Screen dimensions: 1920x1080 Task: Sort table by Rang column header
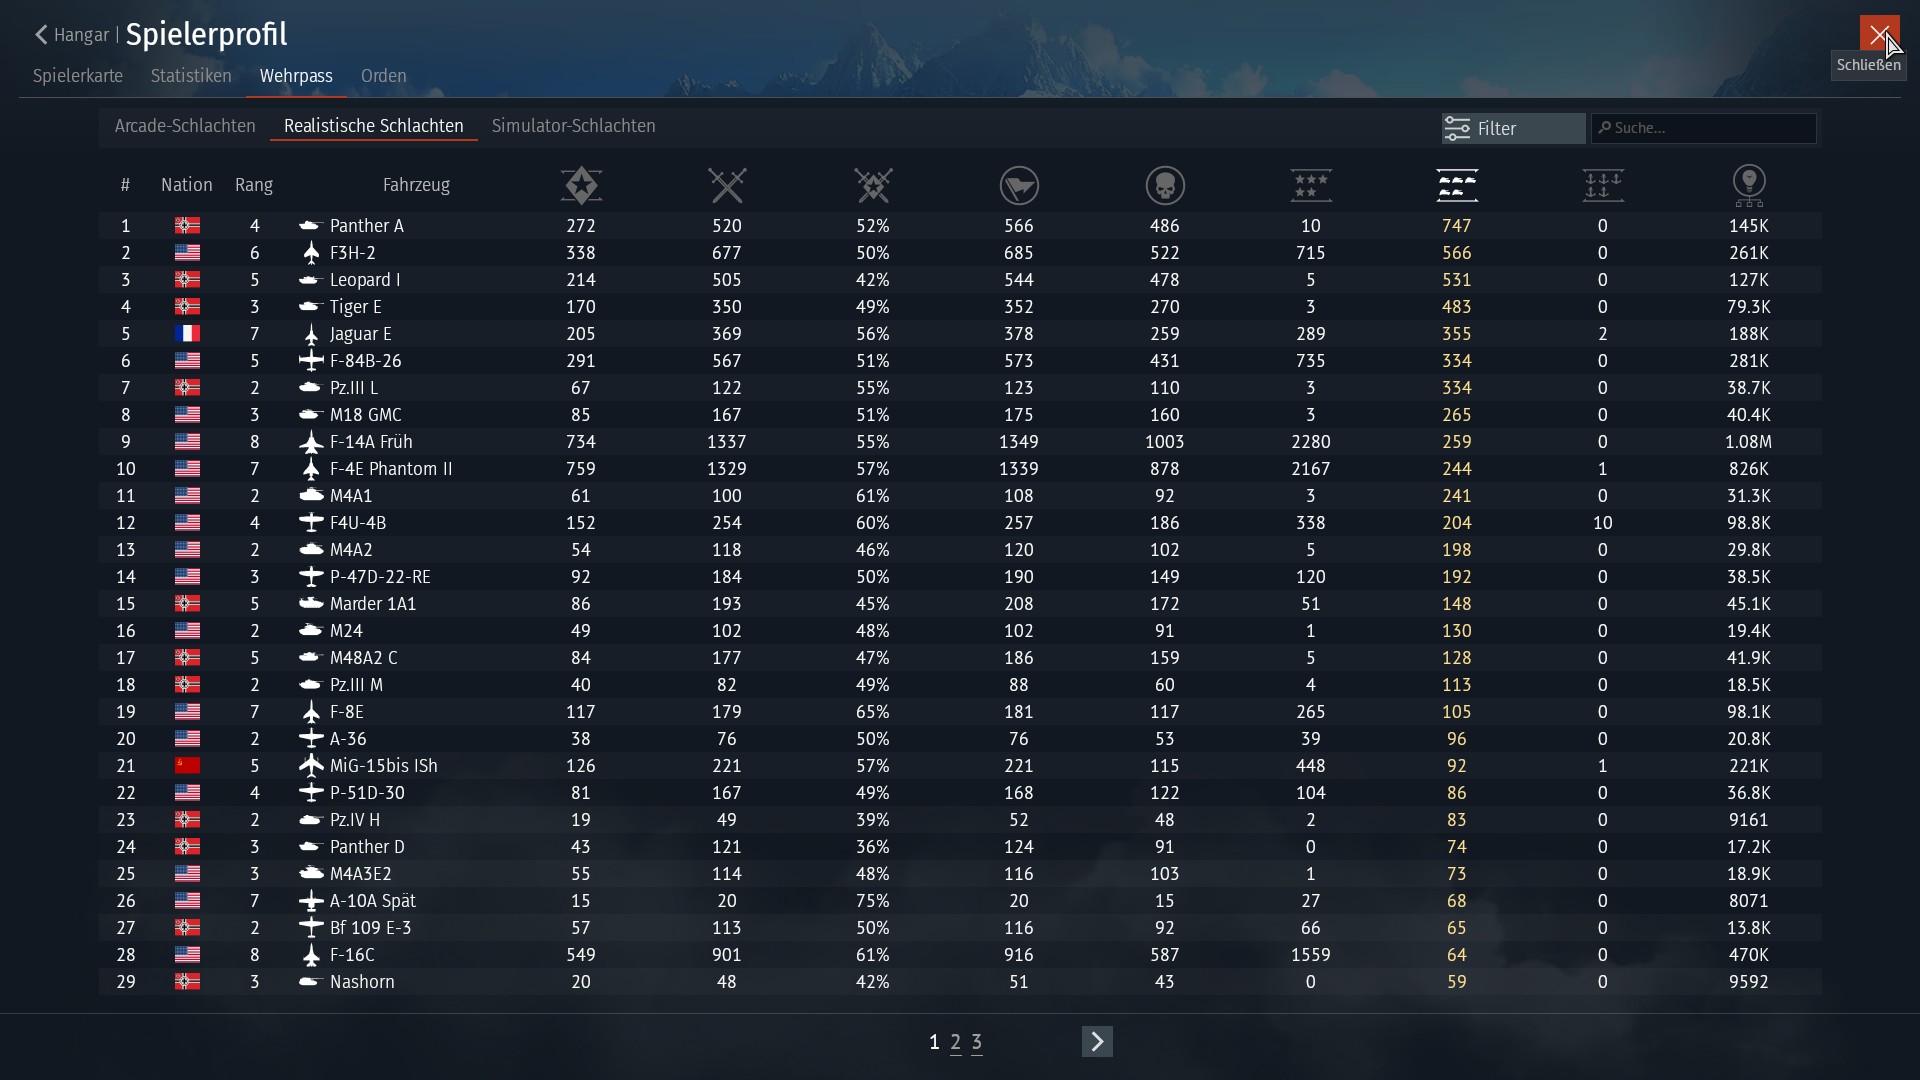(x=254, y=185)
